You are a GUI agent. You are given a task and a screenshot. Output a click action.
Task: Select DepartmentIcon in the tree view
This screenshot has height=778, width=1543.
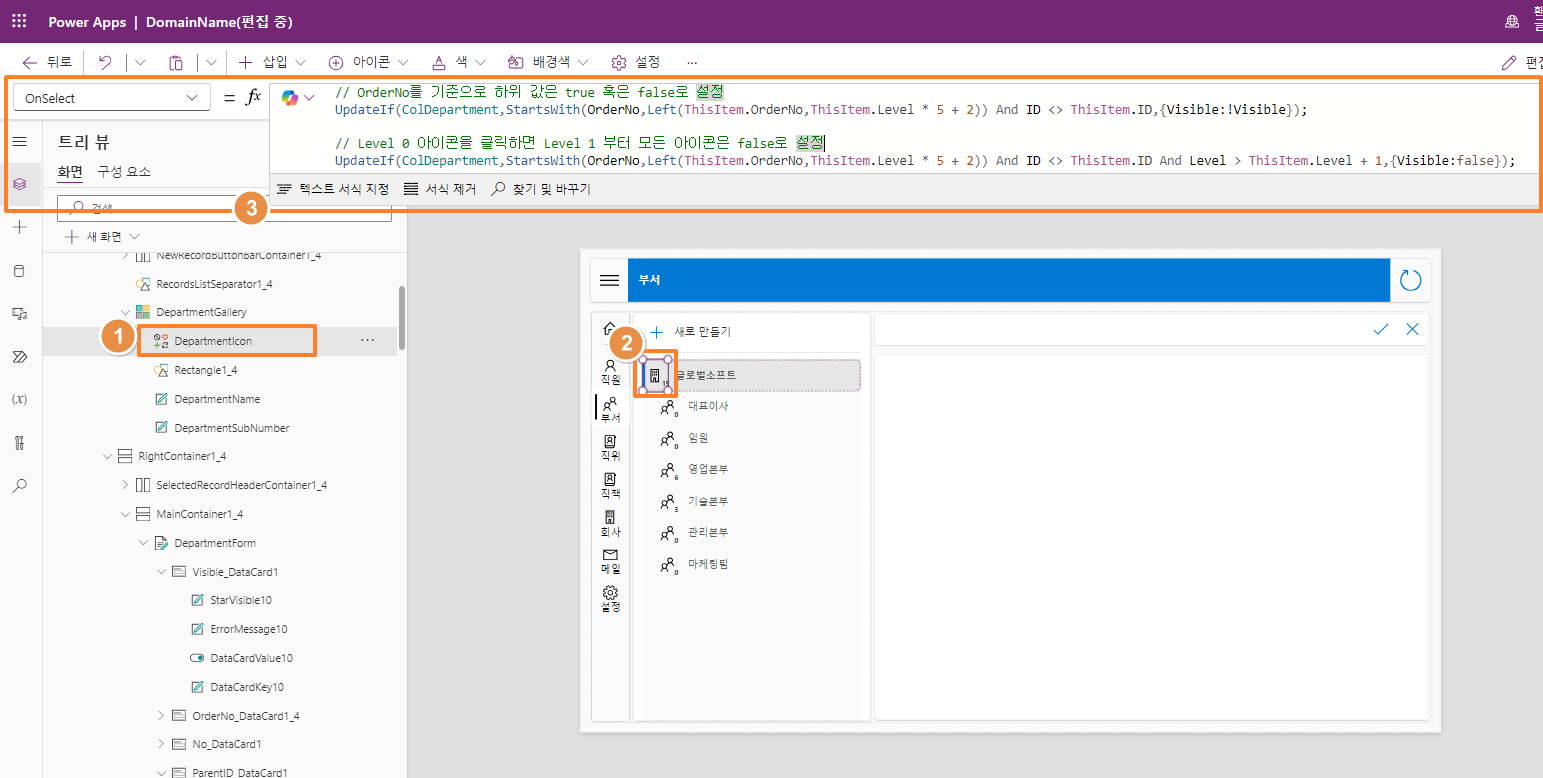click(x=213, y=341)
